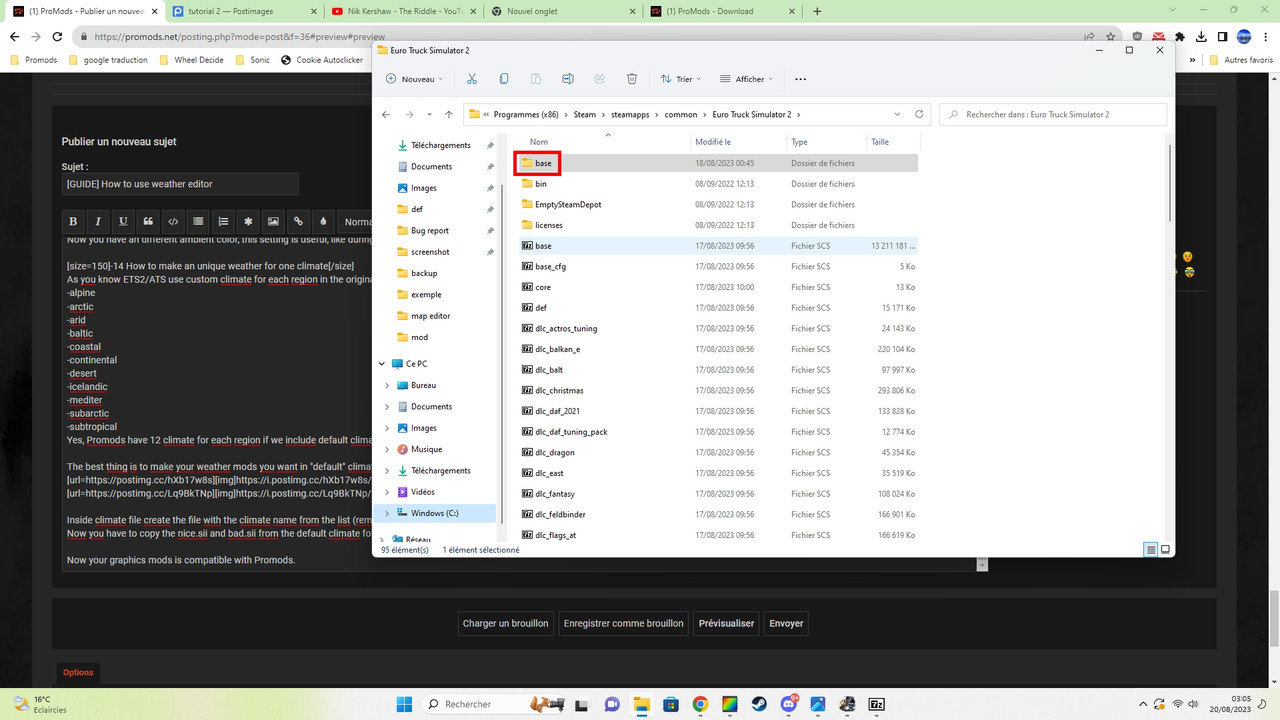Switch Explorer to details view via status bar toggle
1280x720 pixels.
pyautogui.click(x=1150, y=549)
